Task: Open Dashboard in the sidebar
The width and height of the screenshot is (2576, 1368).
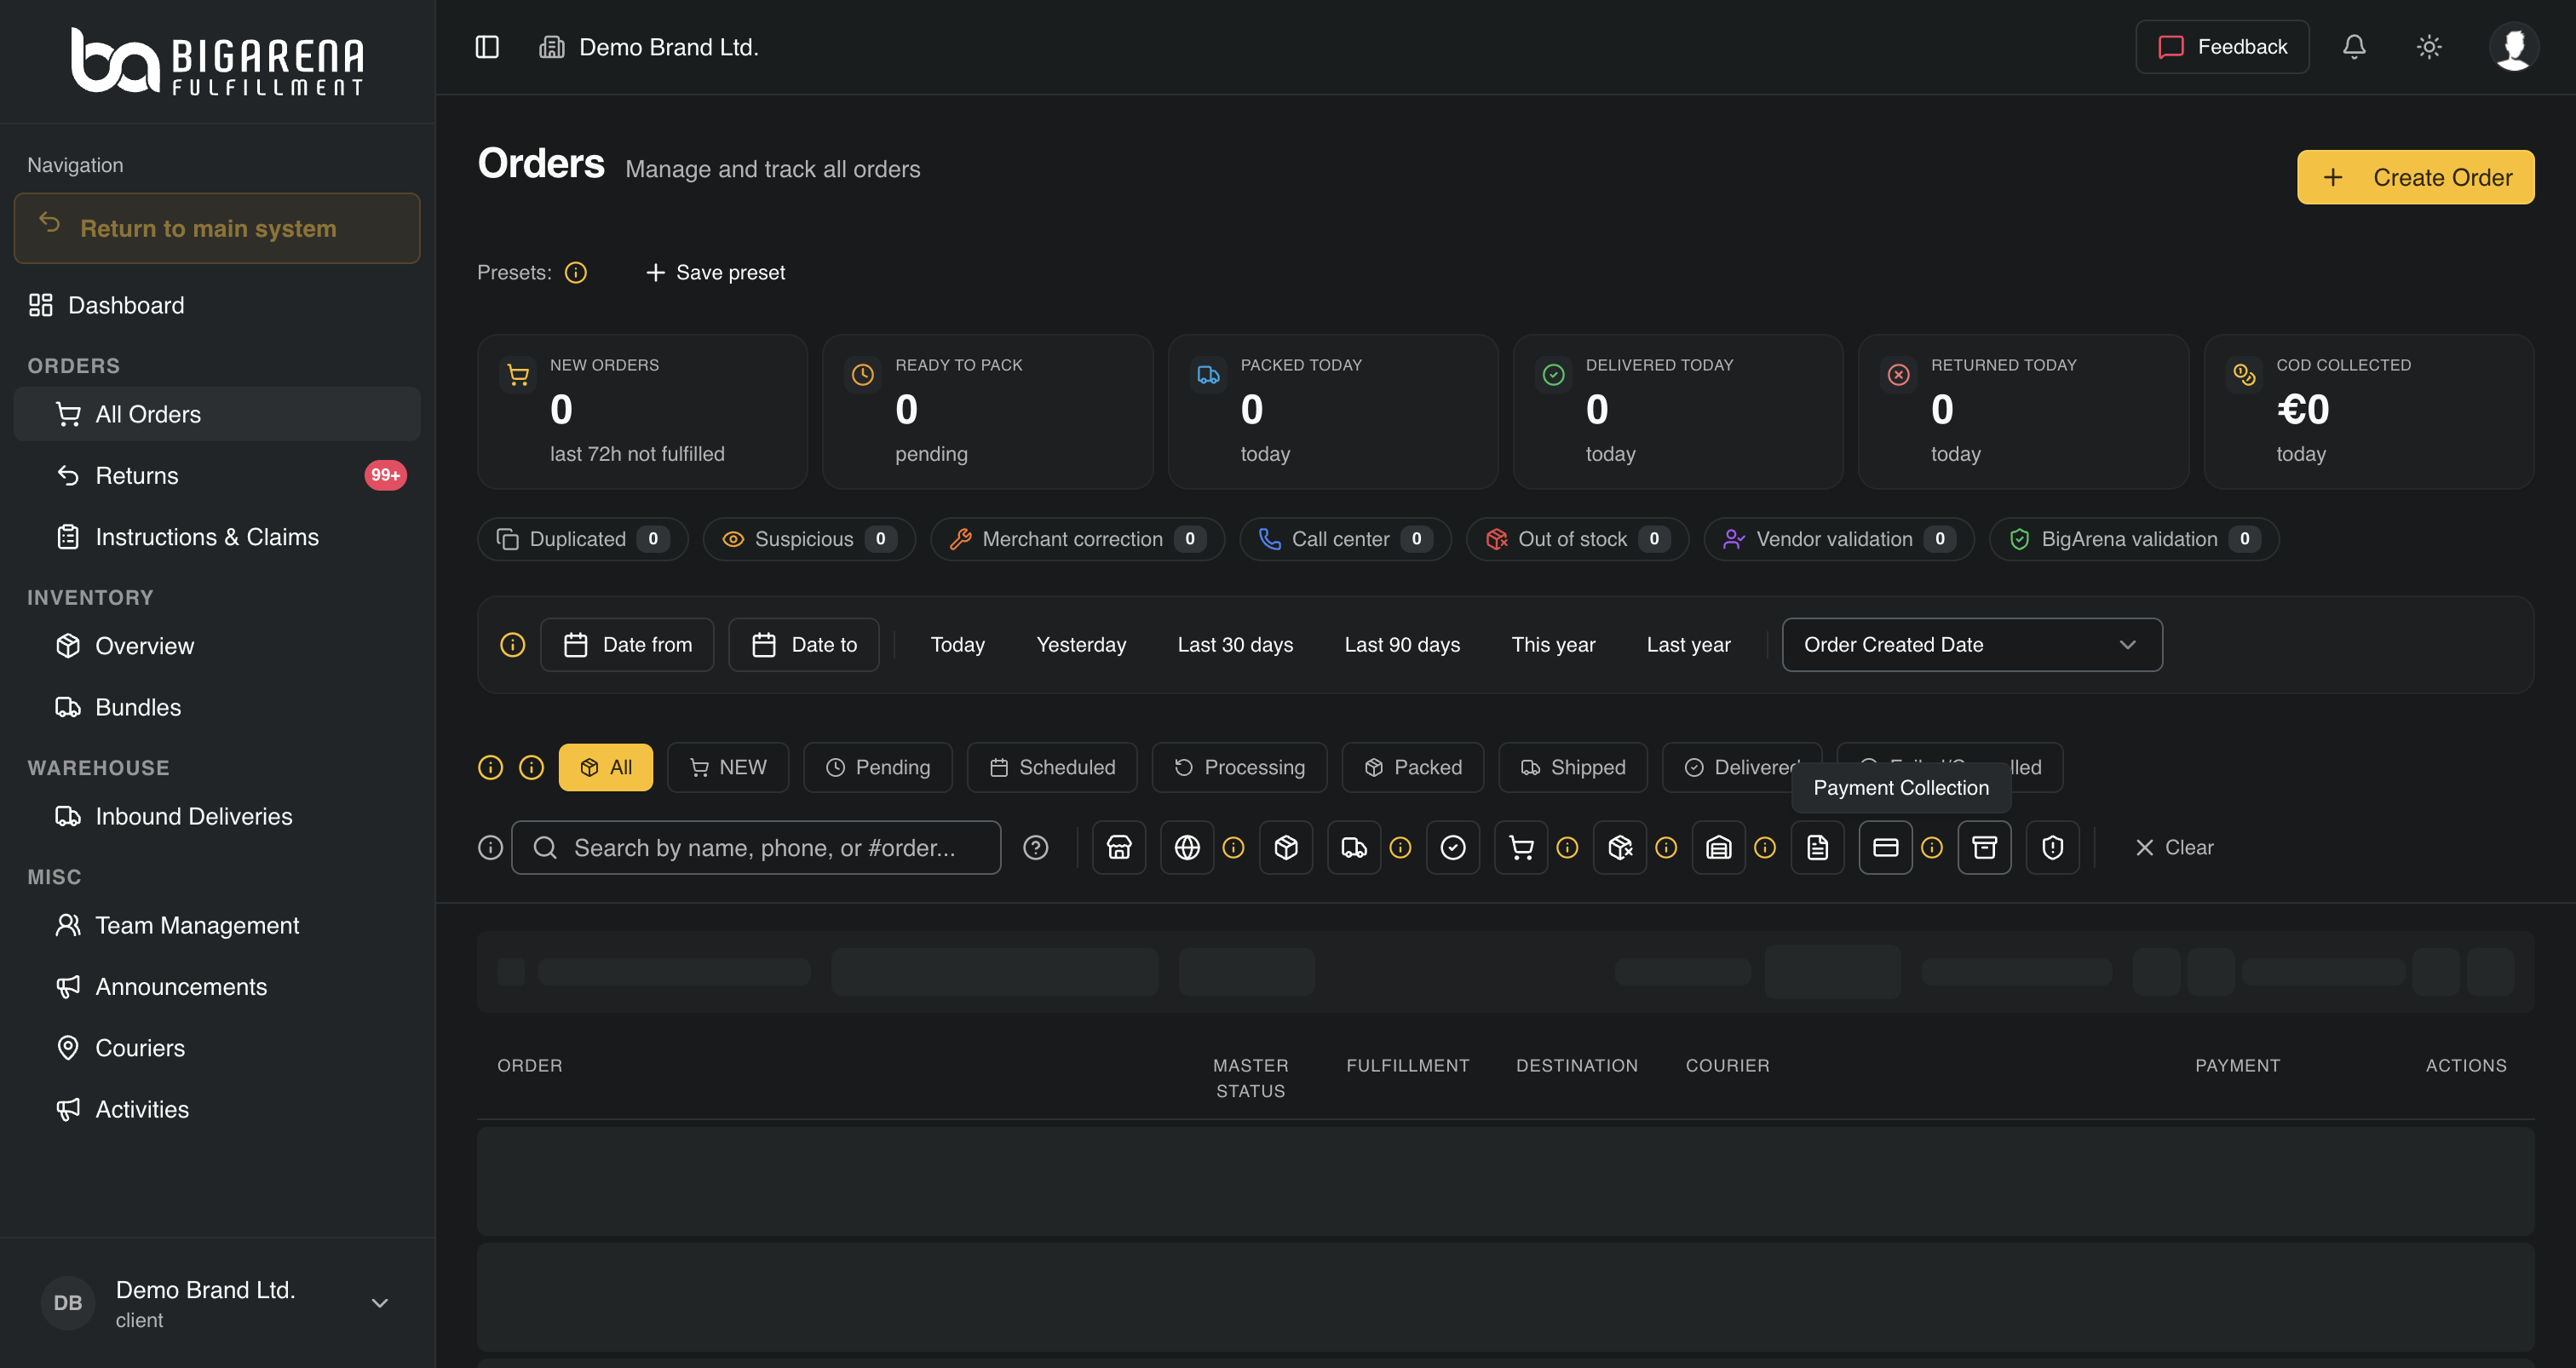Action: 217,305
